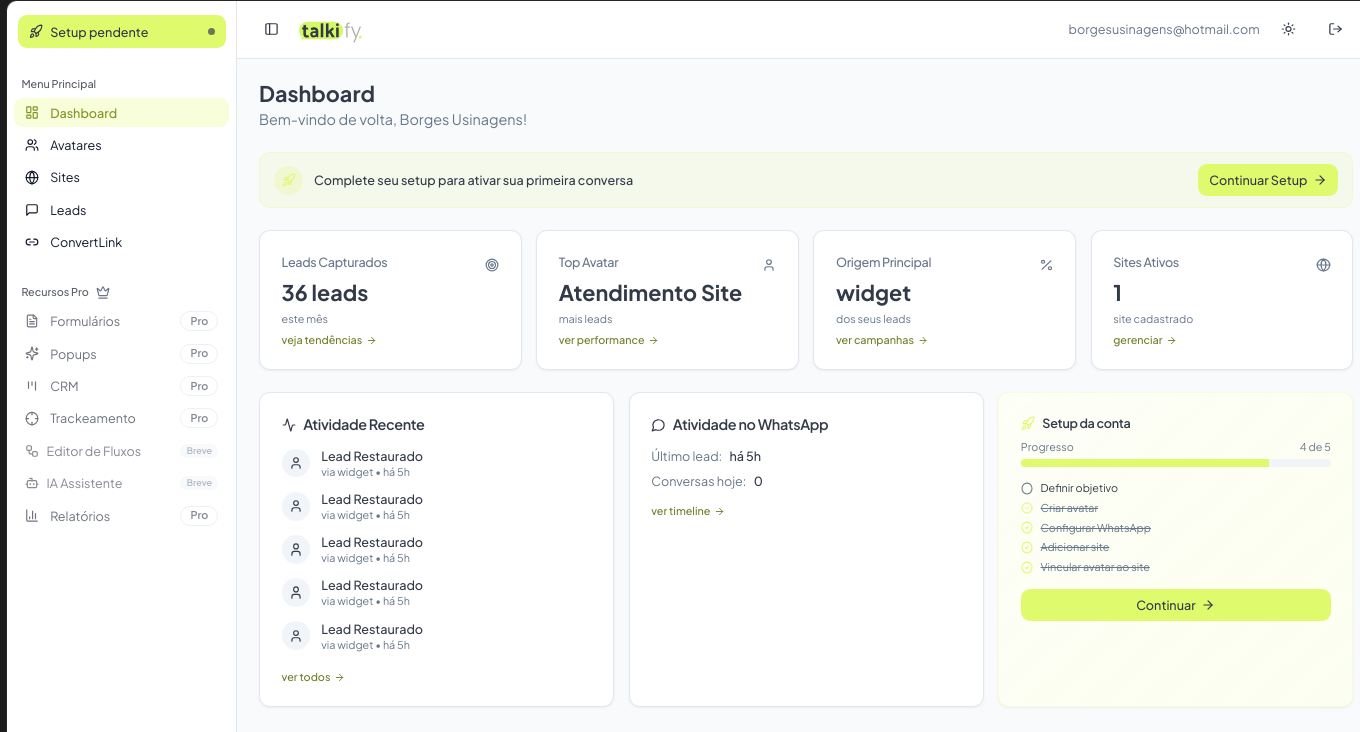Viewport: 1360px width, 732px height.
Task: Select the Definir objetivo step circle
Action: (1027, 488)
